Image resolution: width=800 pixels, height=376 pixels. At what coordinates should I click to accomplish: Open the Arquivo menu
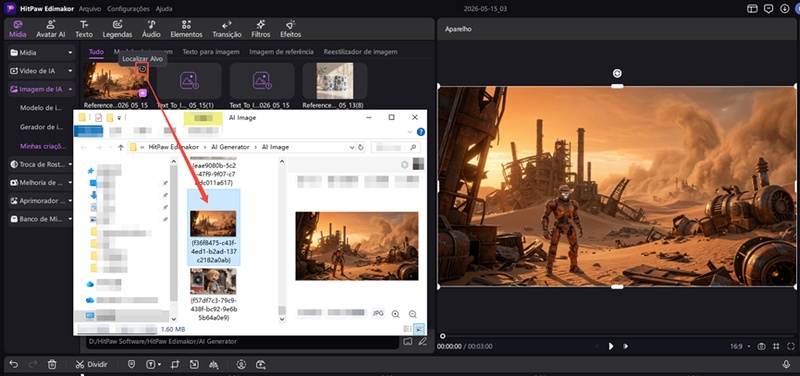(90, 9)
